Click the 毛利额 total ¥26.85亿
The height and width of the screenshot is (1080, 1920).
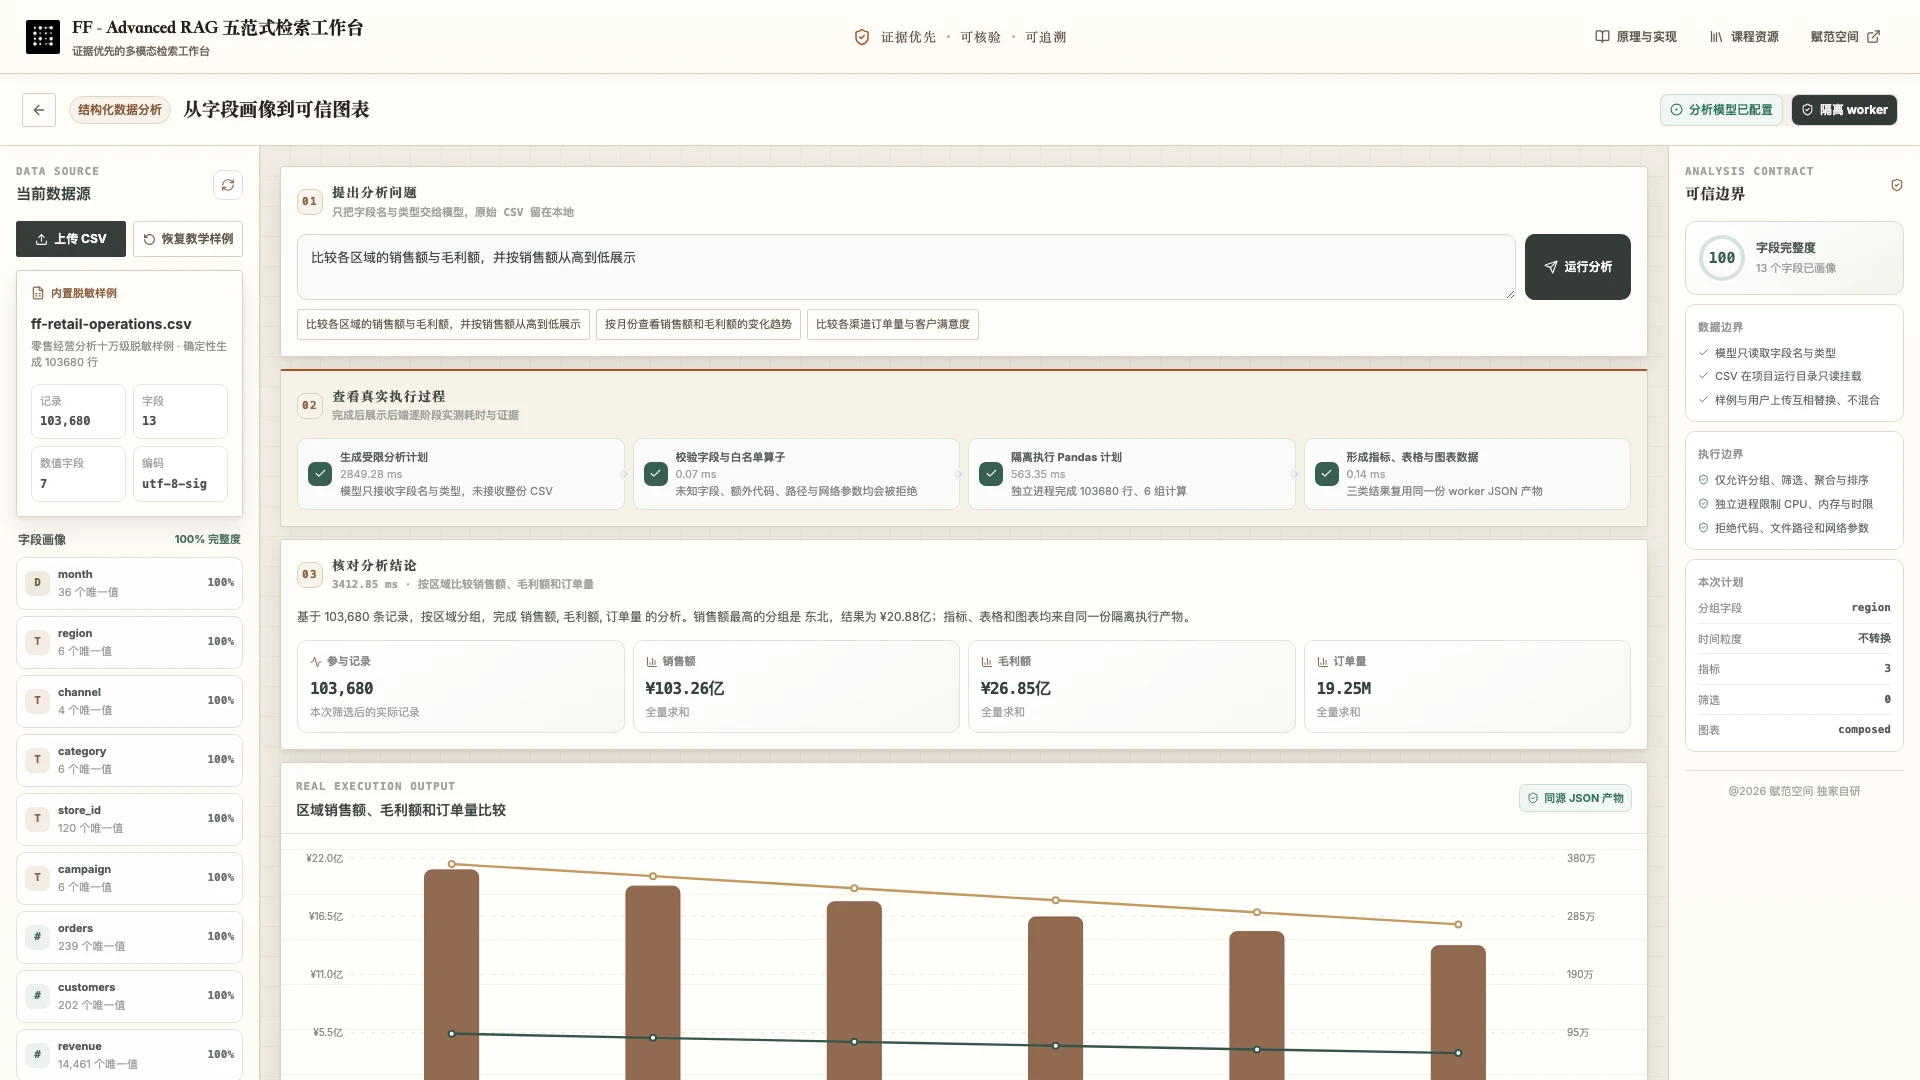click(1016, 688)
